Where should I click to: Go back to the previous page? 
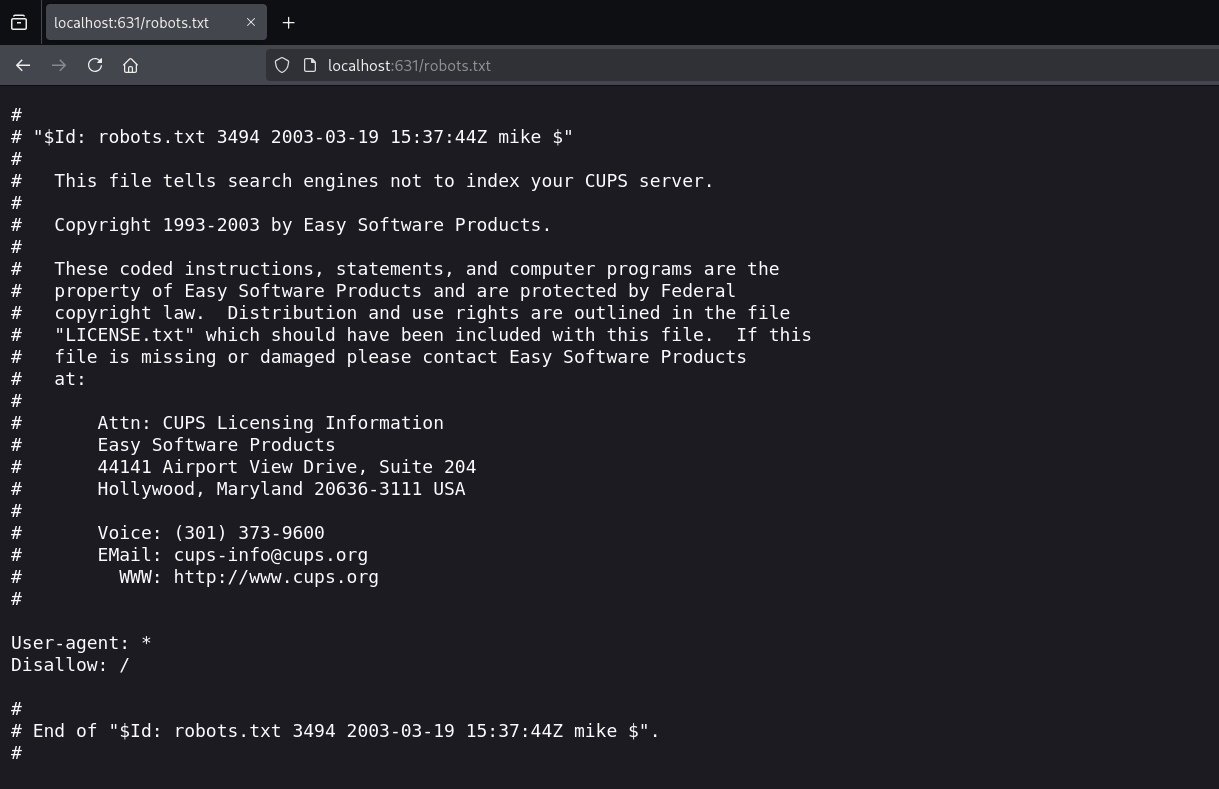tap(23, 65)
